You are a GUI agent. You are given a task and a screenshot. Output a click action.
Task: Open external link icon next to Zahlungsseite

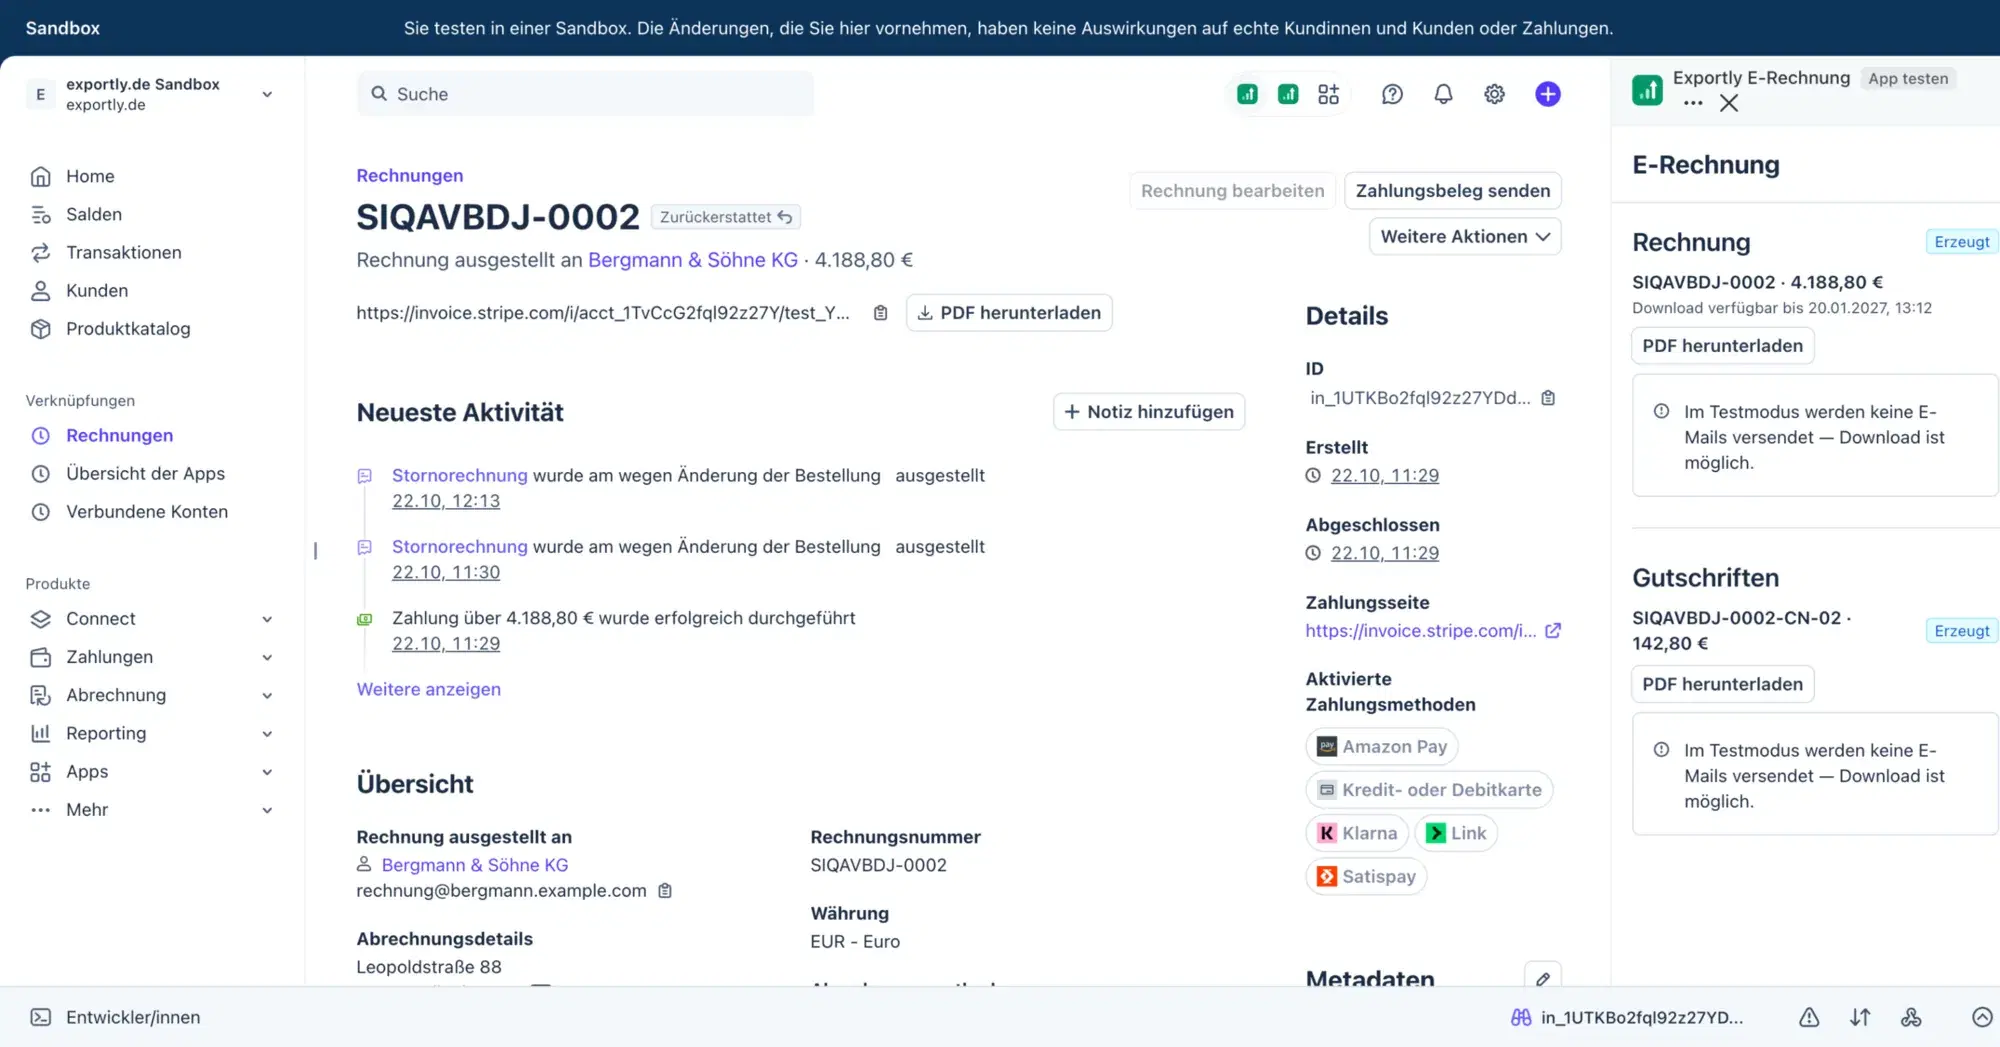point(1552,630)
